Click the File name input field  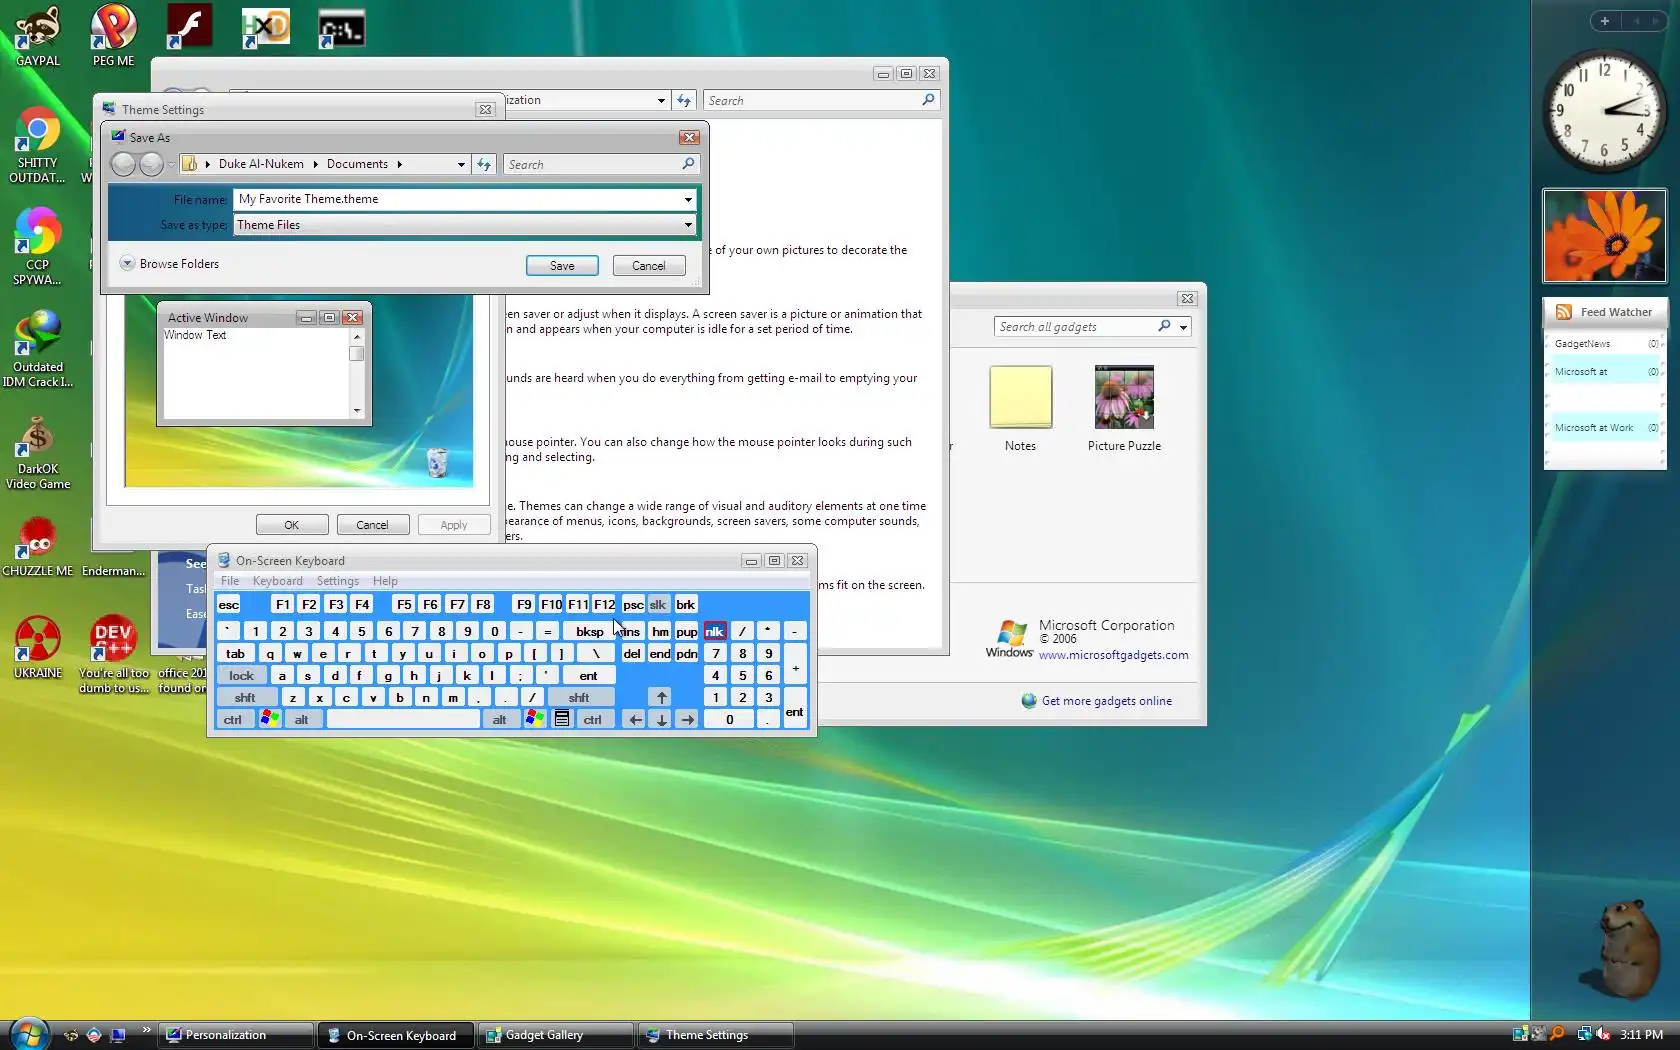458,199
